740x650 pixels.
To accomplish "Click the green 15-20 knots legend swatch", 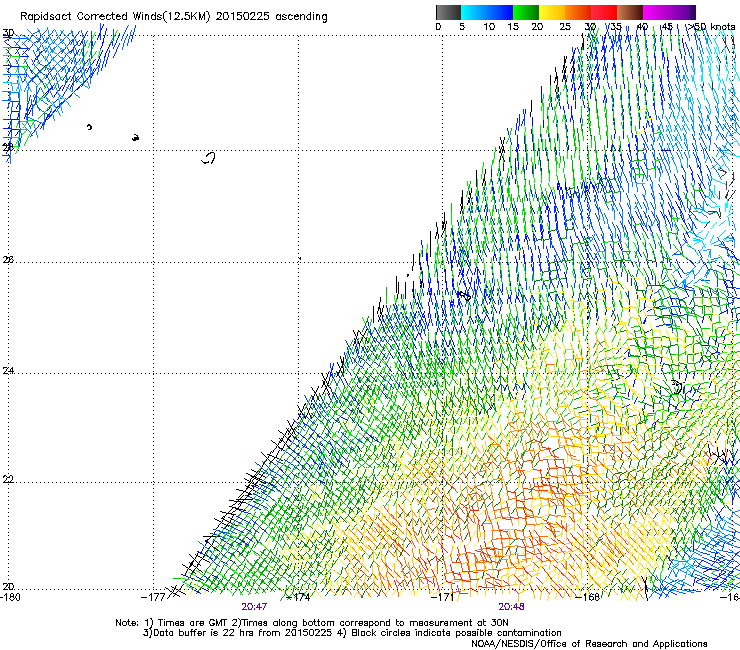I will click(x=526, y=12).
